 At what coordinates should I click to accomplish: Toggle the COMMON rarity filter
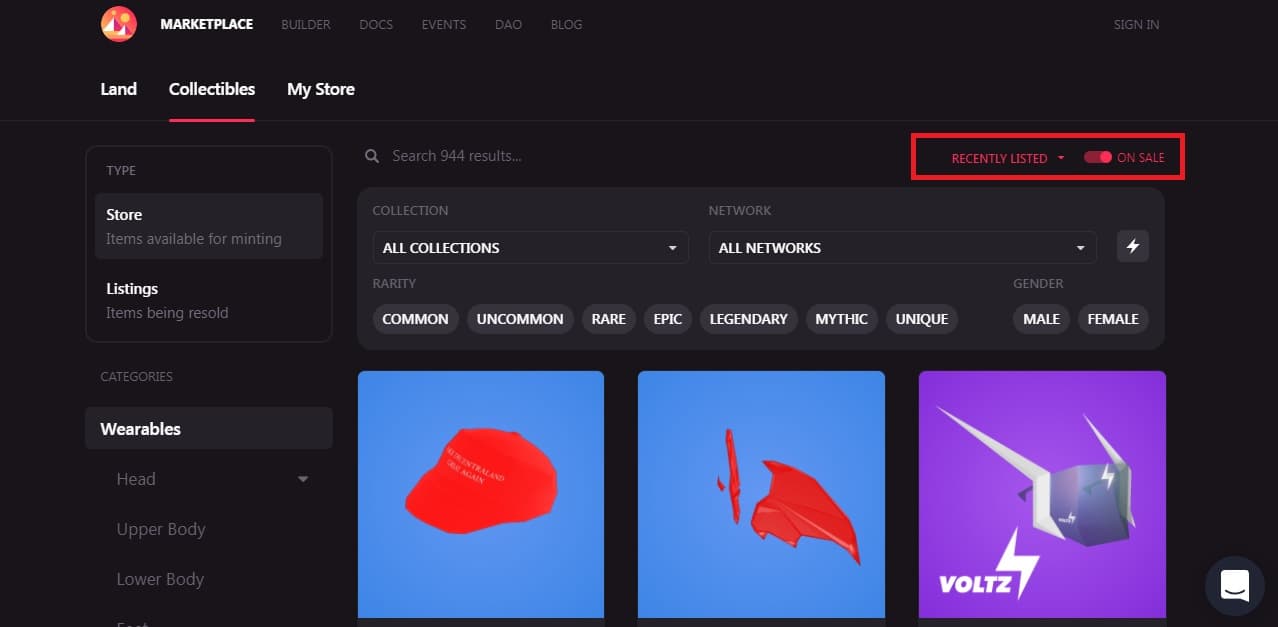[x=416, y=319]
